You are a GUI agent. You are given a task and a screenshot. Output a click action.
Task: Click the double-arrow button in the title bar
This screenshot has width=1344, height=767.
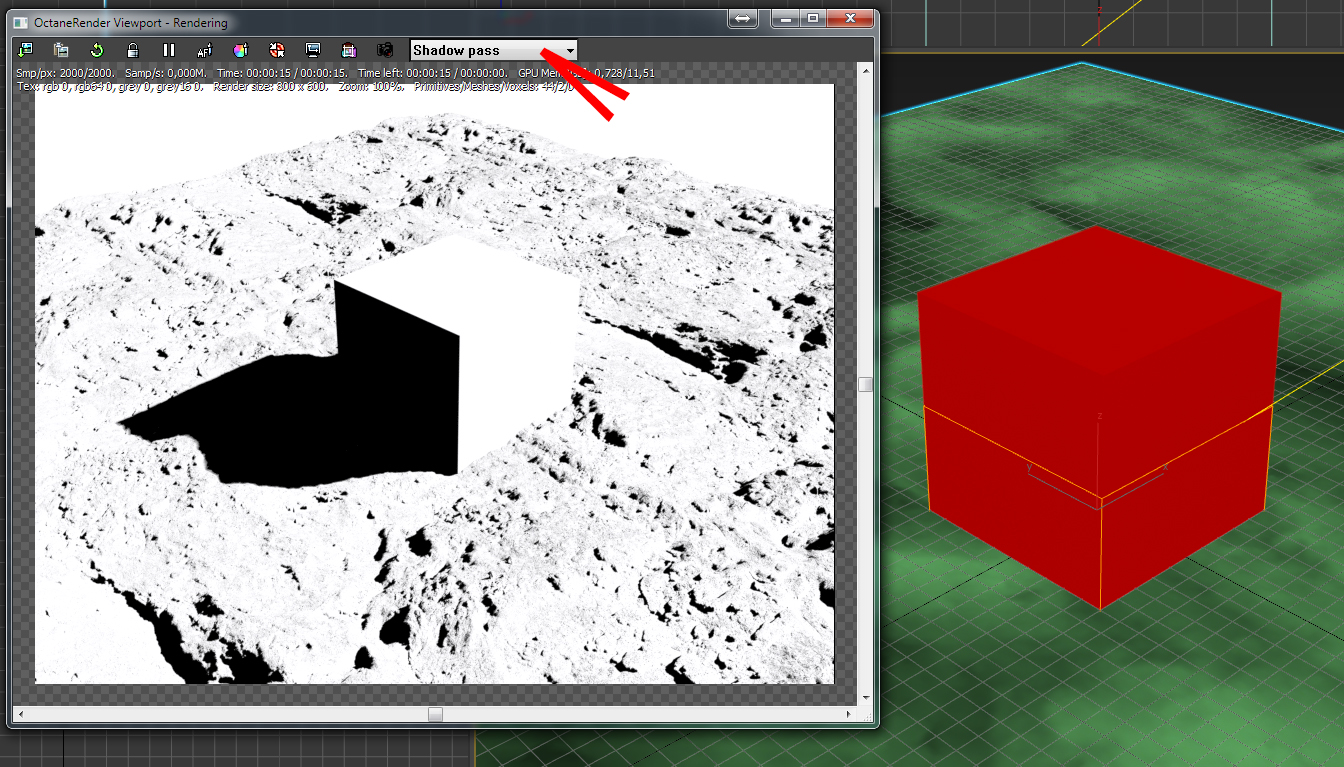(x=743, y=19)
